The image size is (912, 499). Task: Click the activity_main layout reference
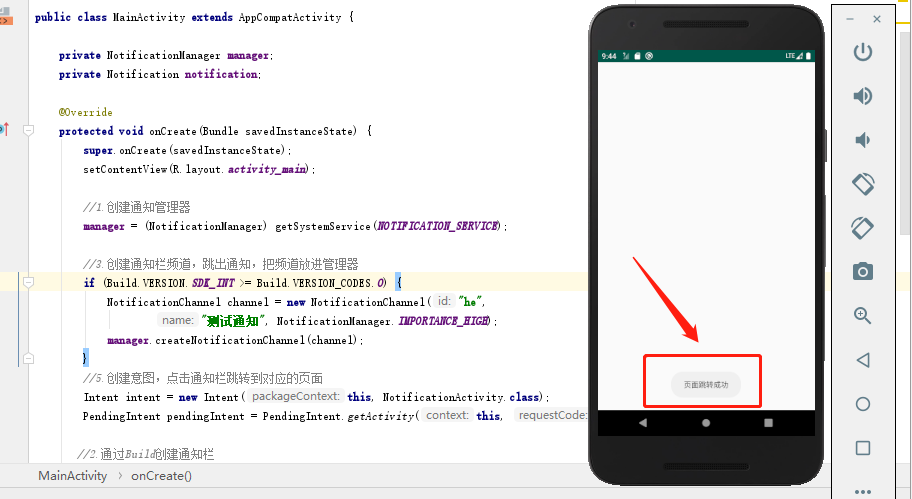pyautogui.click(x=267, y=169)
